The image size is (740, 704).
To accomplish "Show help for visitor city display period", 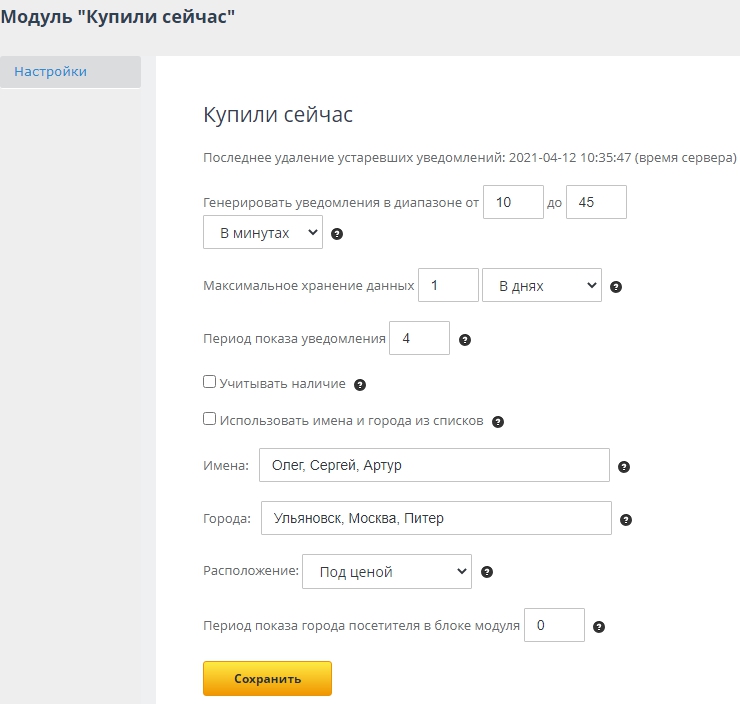I will coord(599,627).
